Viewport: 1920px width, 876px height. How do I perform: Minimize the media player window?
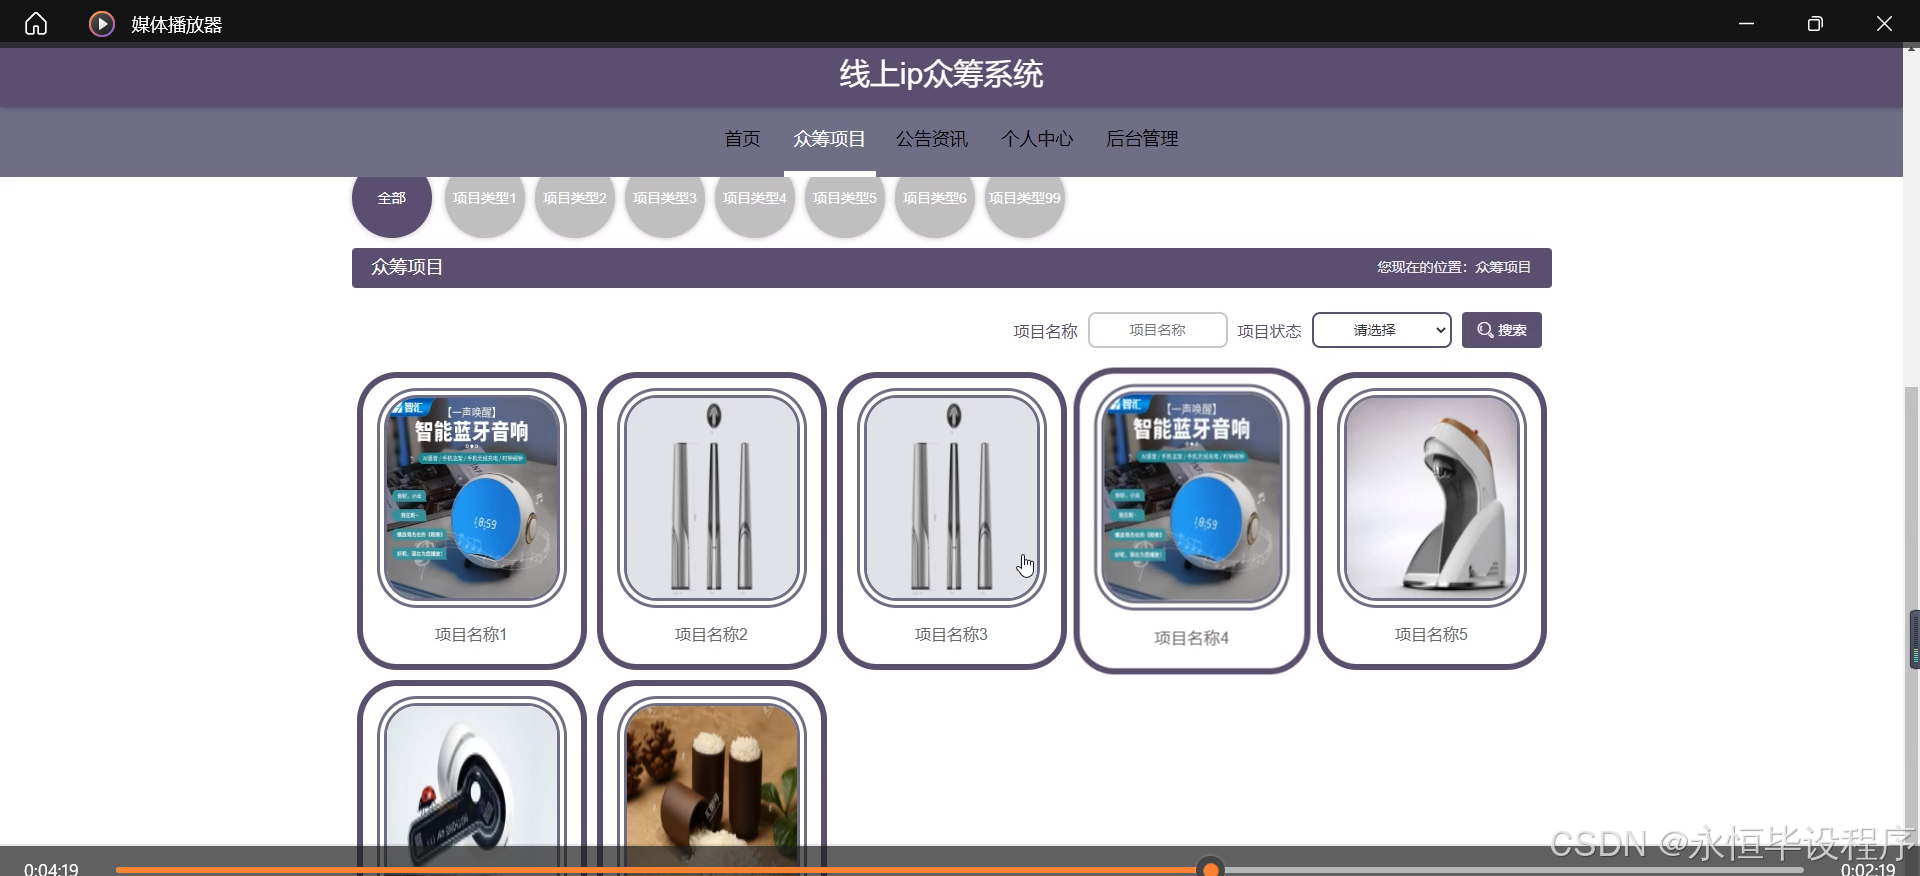[1746, 23]
